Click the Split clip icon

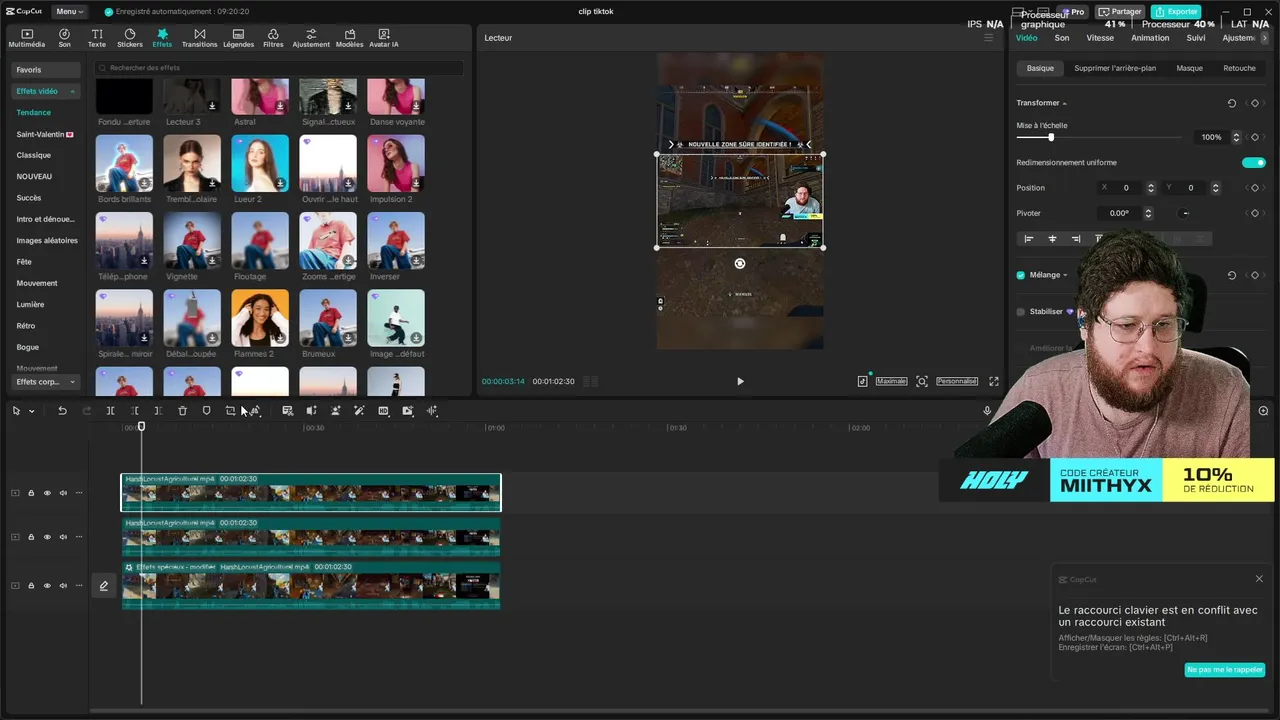pyautogui.click(x=110, y=411)
